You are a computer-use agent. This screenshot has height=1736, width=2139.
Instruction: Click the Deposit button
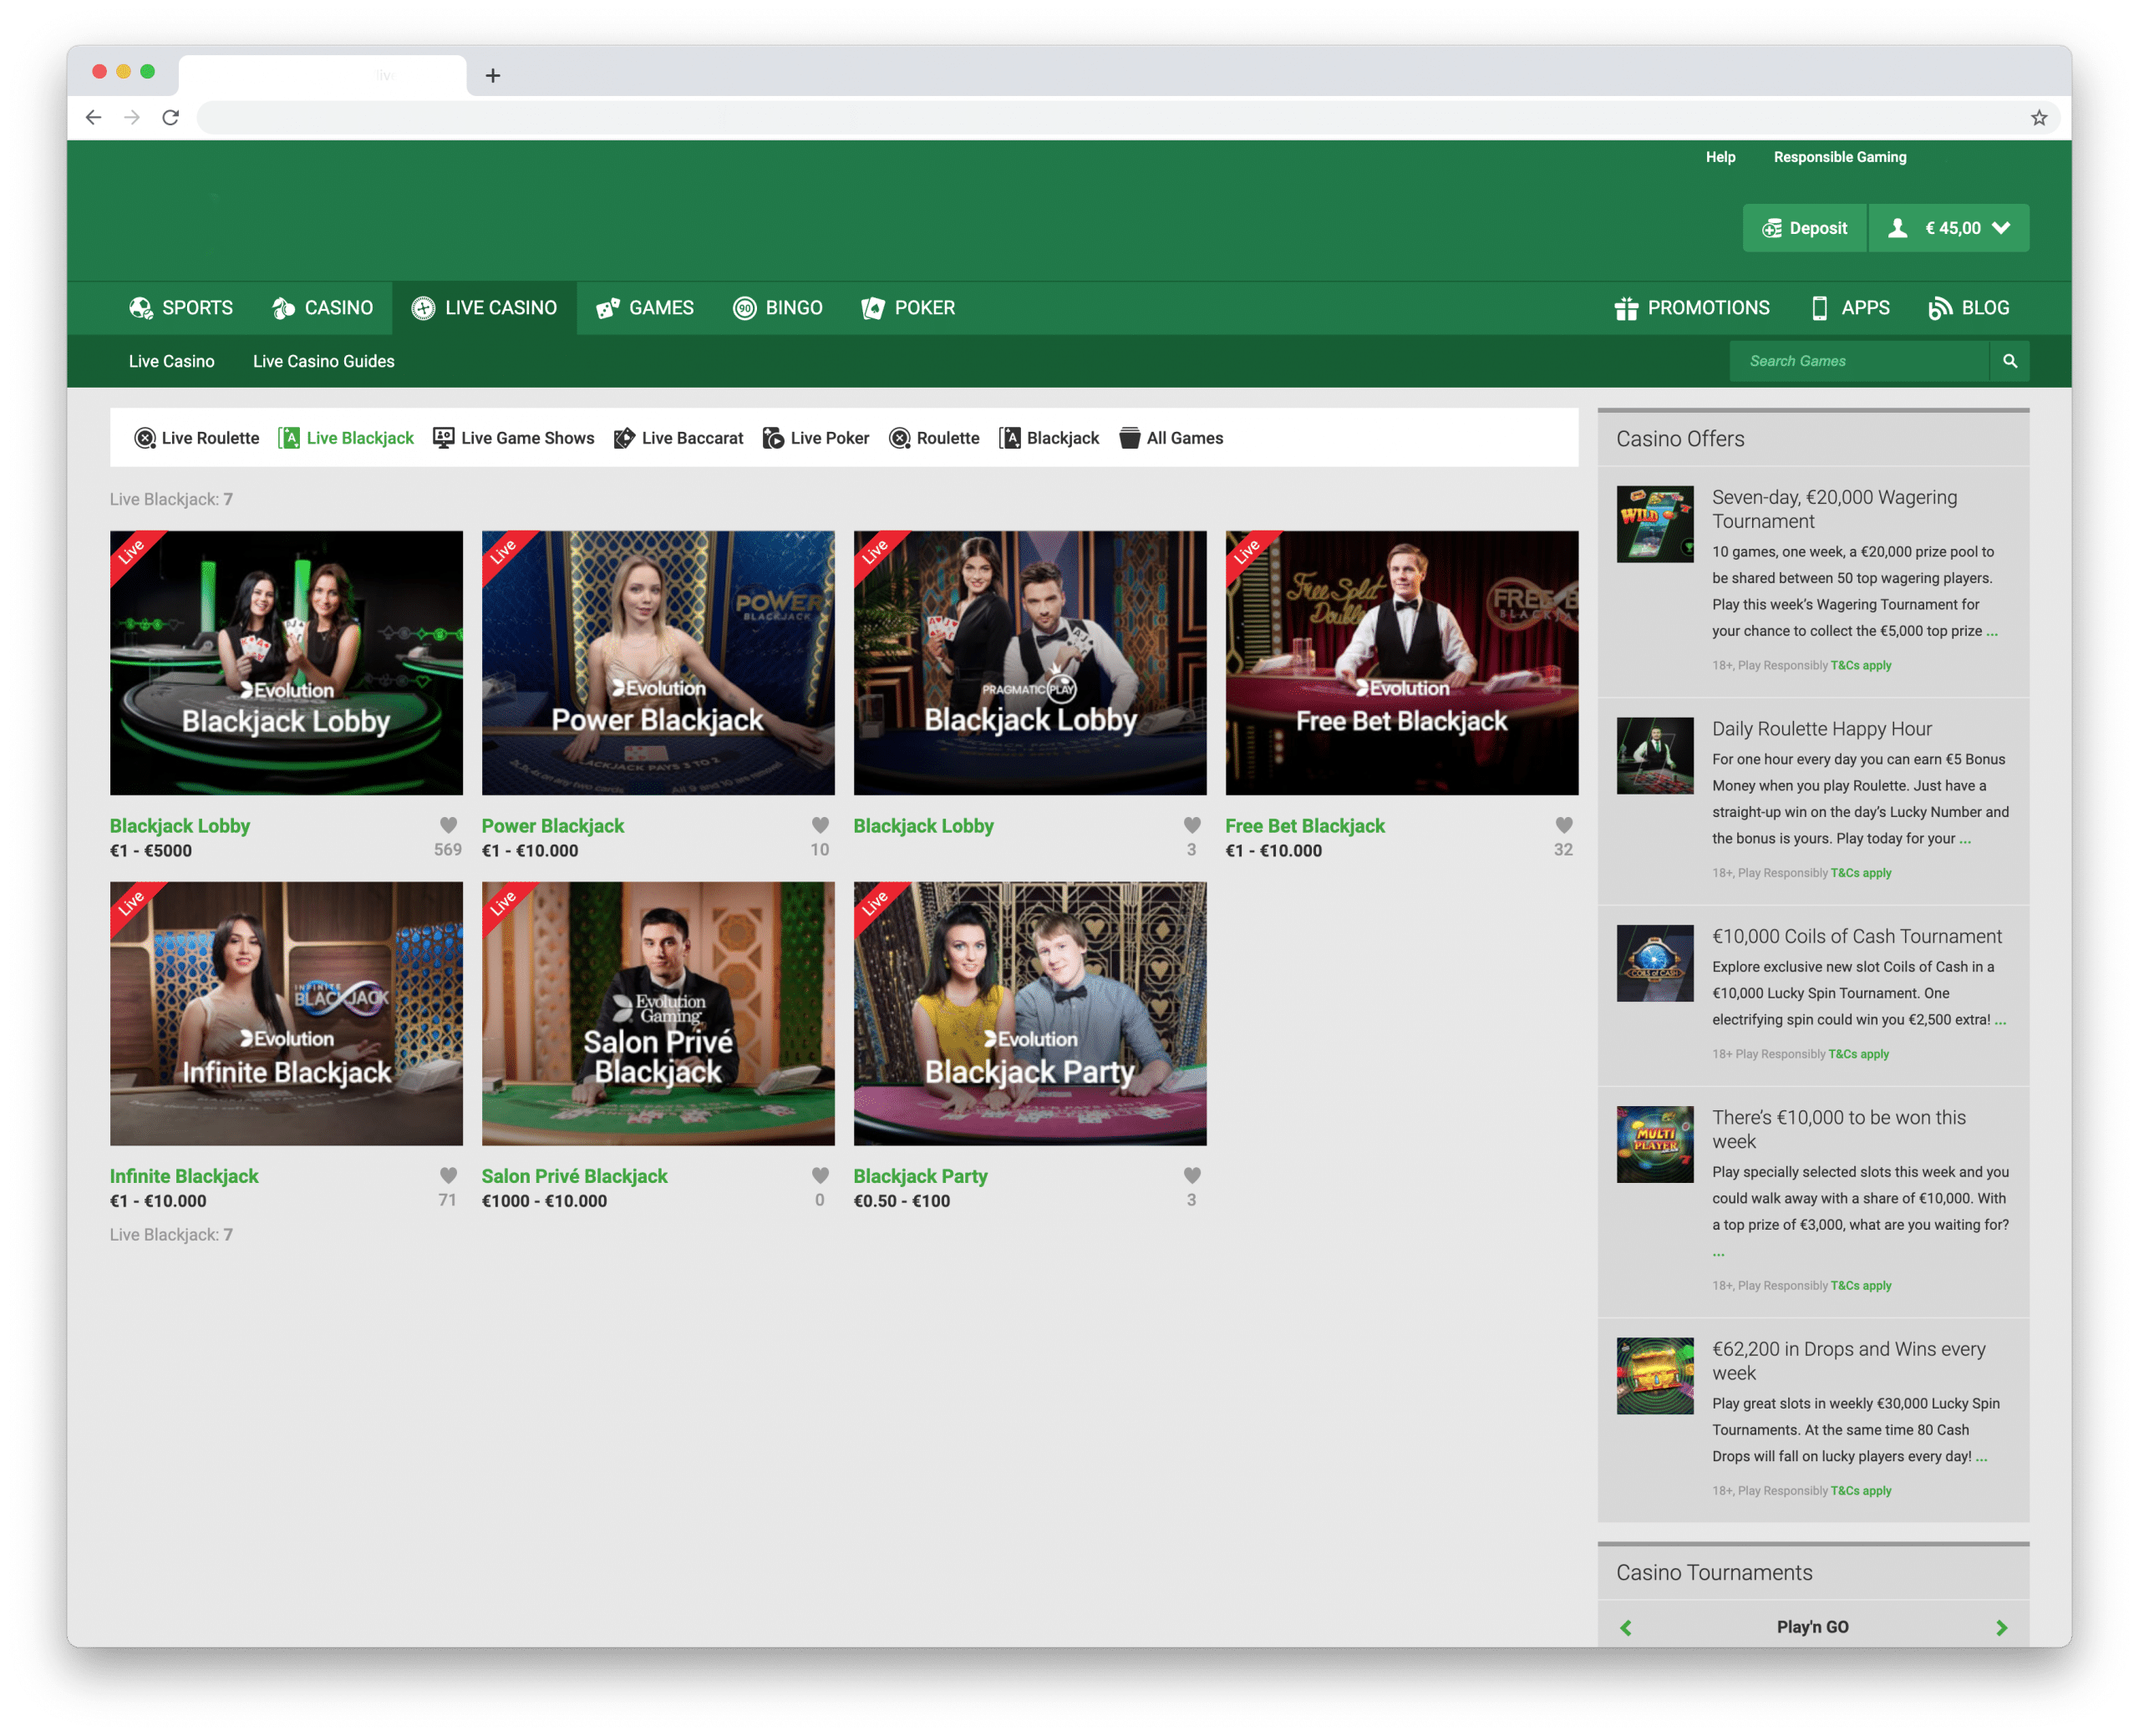[x=1804, y=228]
